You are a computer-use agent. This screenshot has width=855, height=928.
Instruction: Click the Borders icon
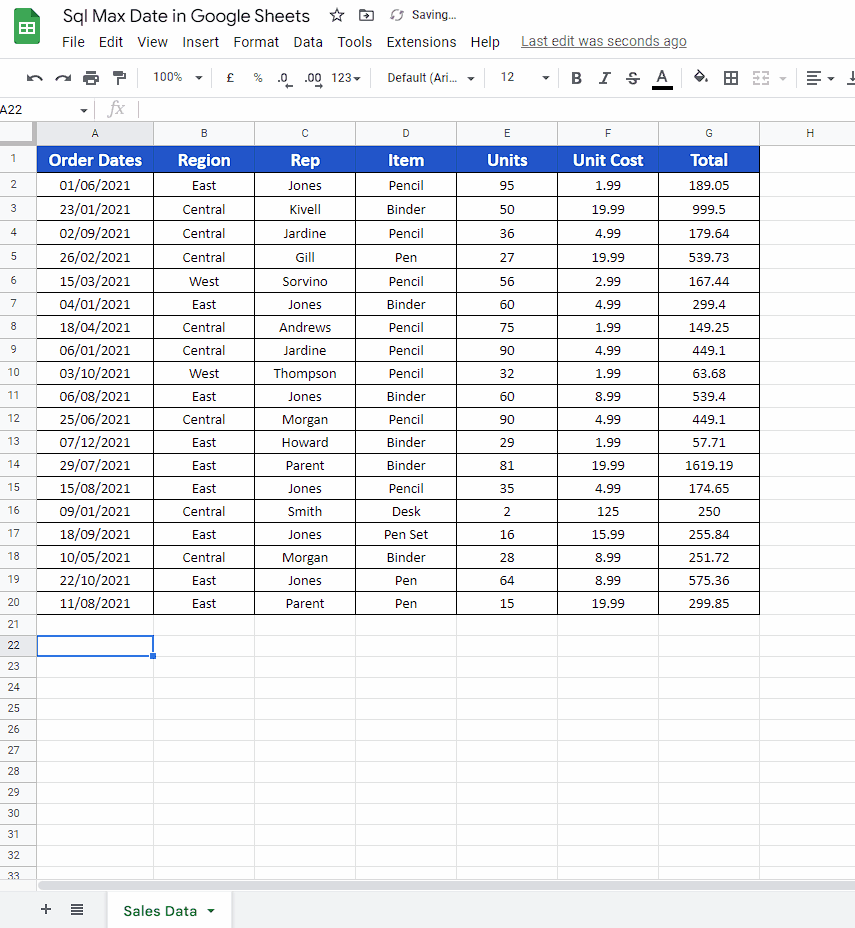point(731,77)
